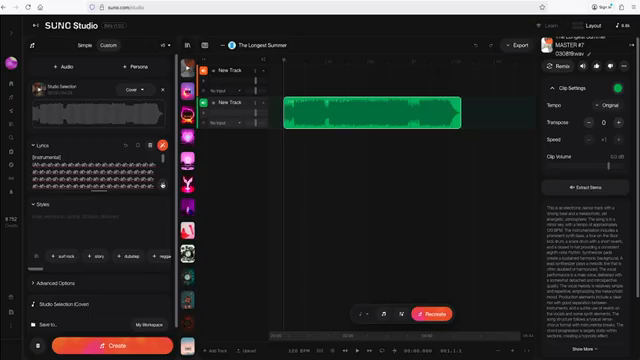Toggle mute on the orange New Track

(x=203, y=71)
